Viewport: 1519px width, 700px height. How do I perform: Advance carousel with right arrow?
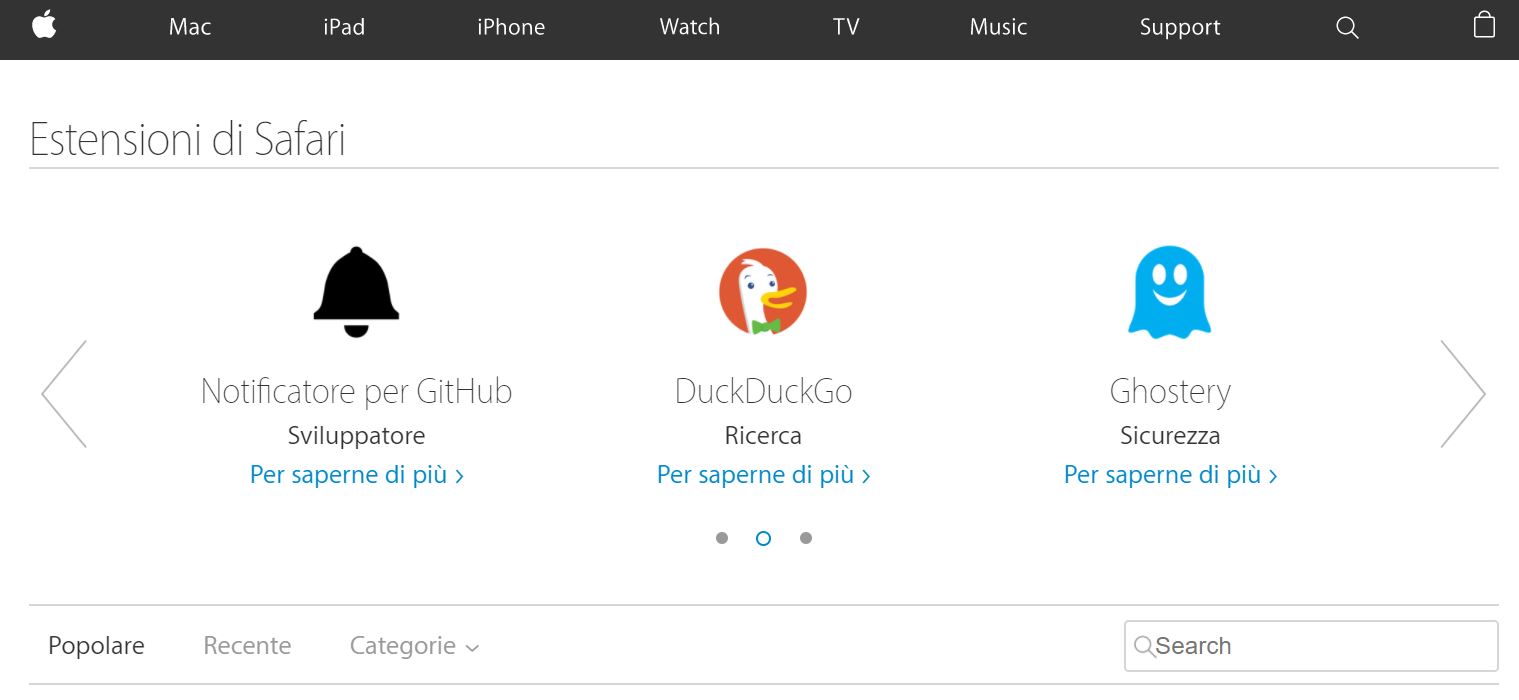(x=1462, y=394)
